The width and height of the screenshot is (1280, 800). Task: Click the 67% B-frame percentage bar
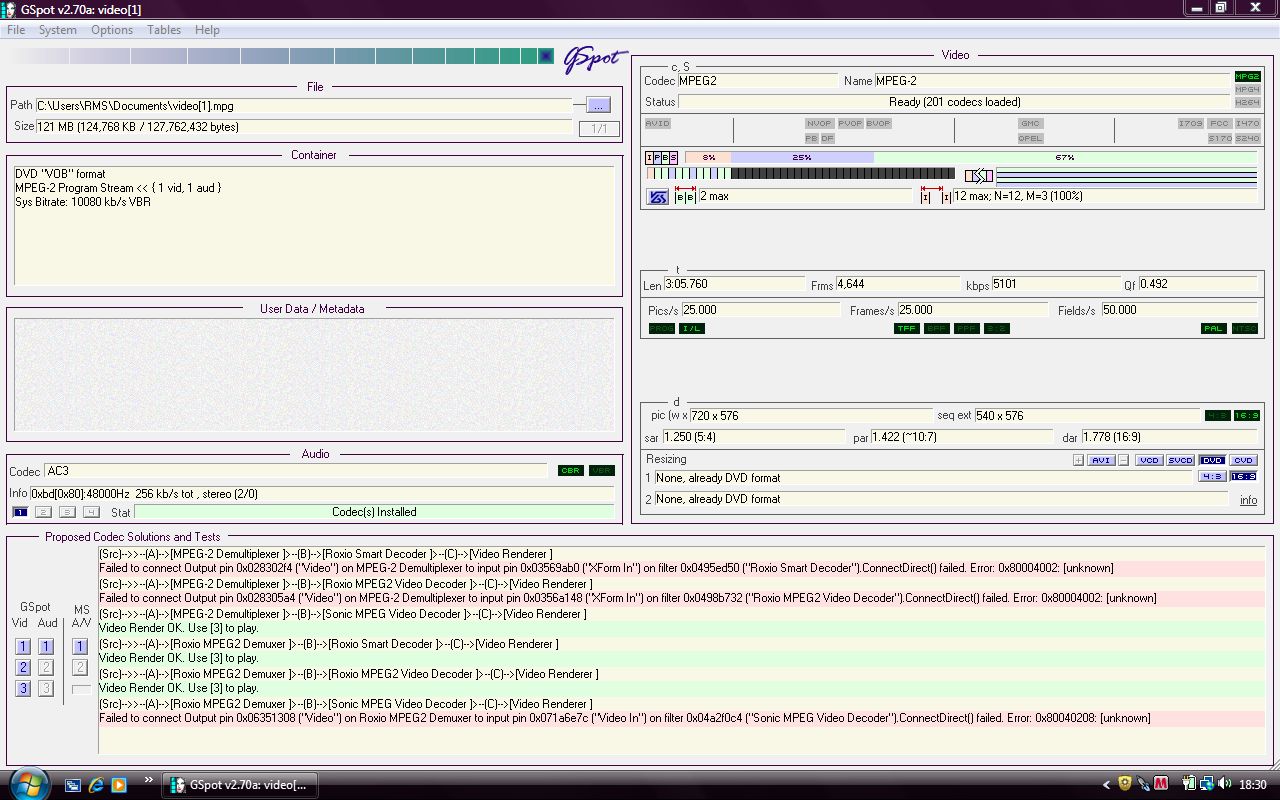pyautogui.click(x=1065, y=158)
